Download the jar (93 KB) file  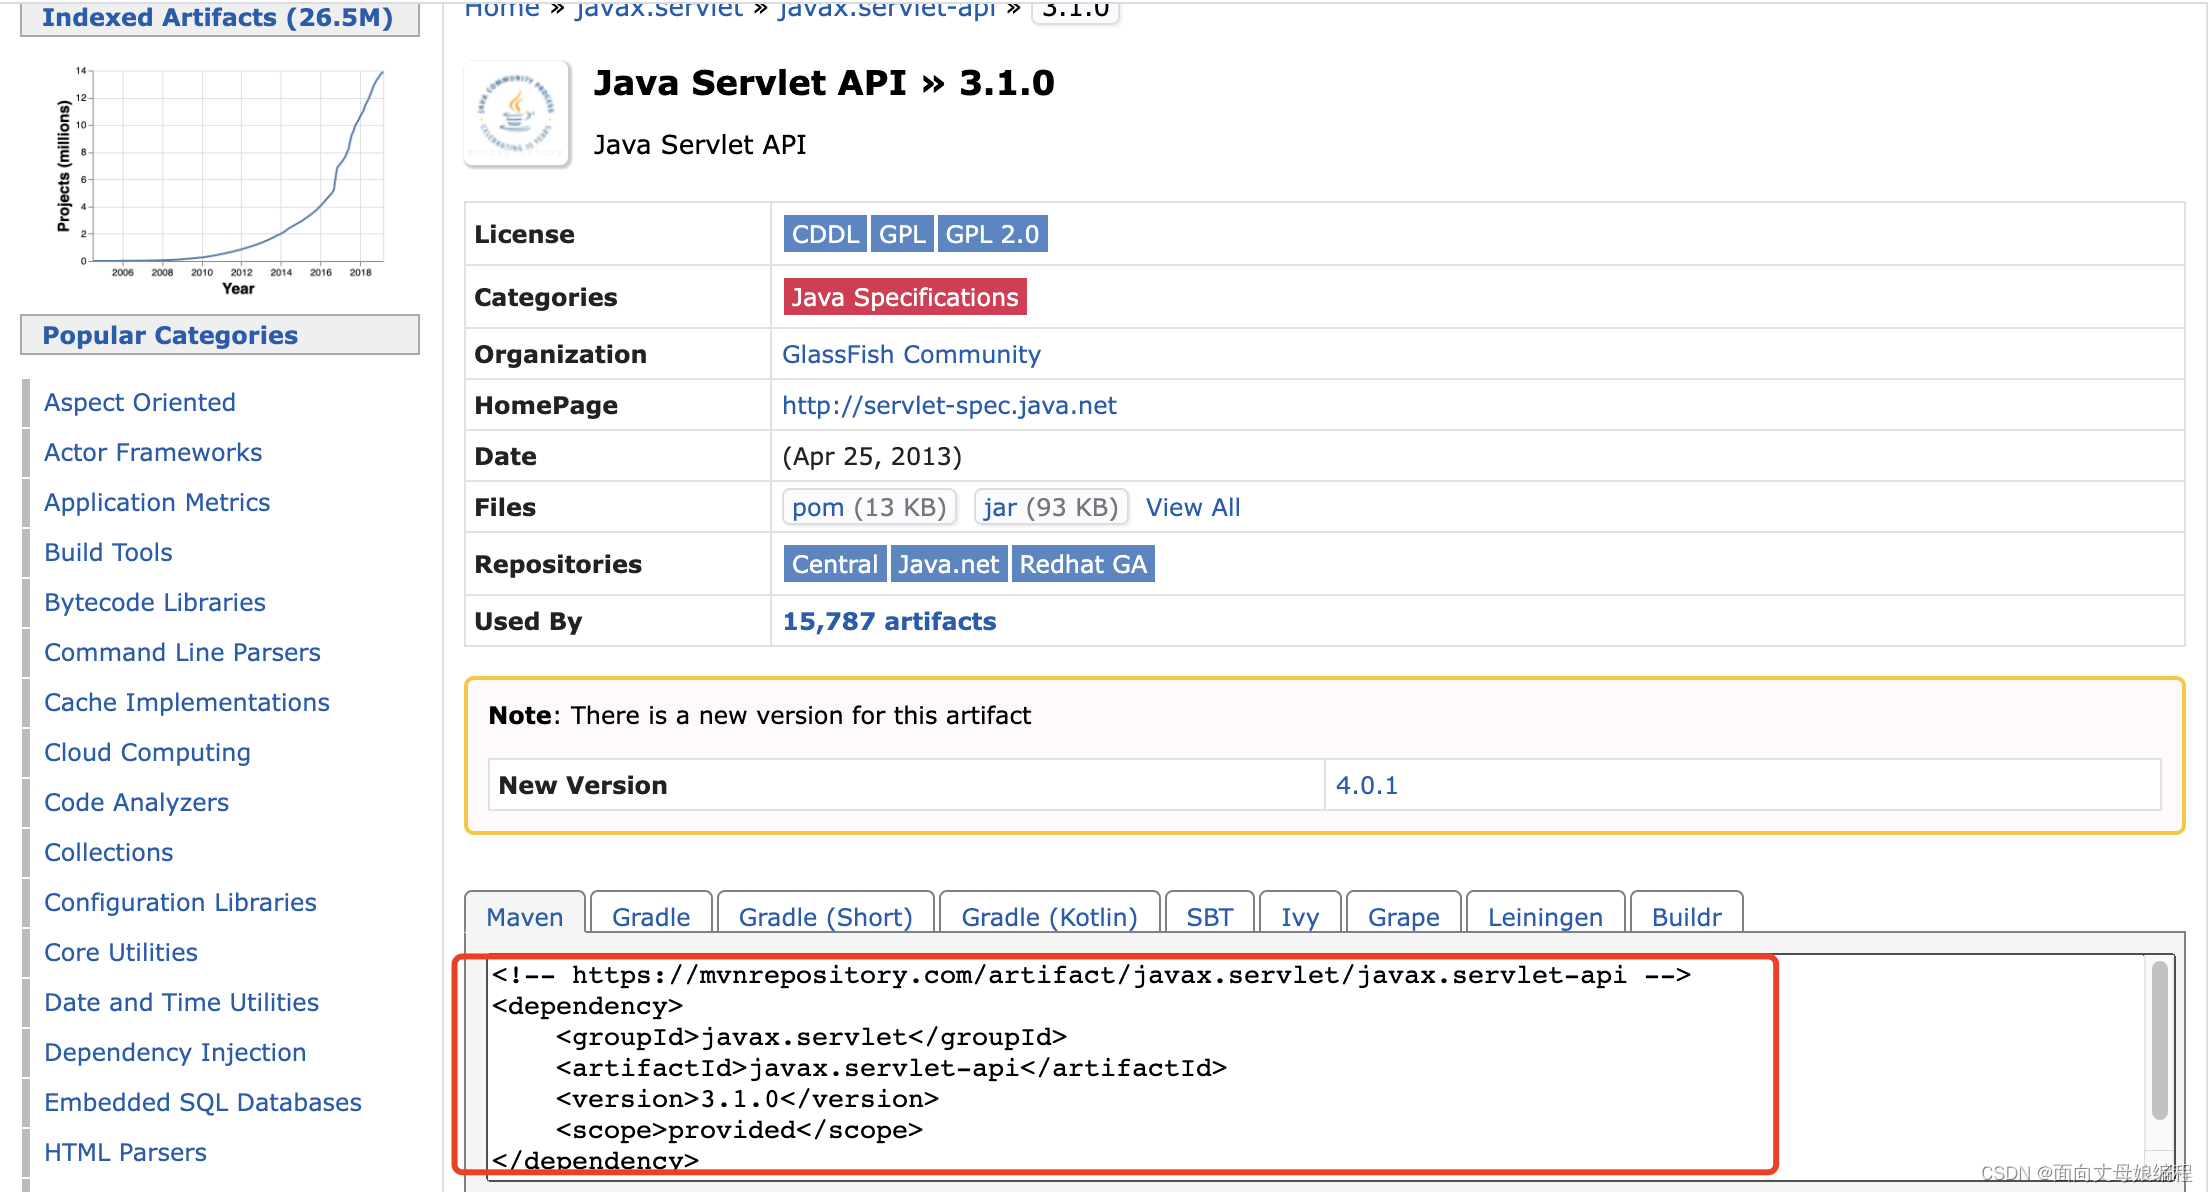[1050, 507]
